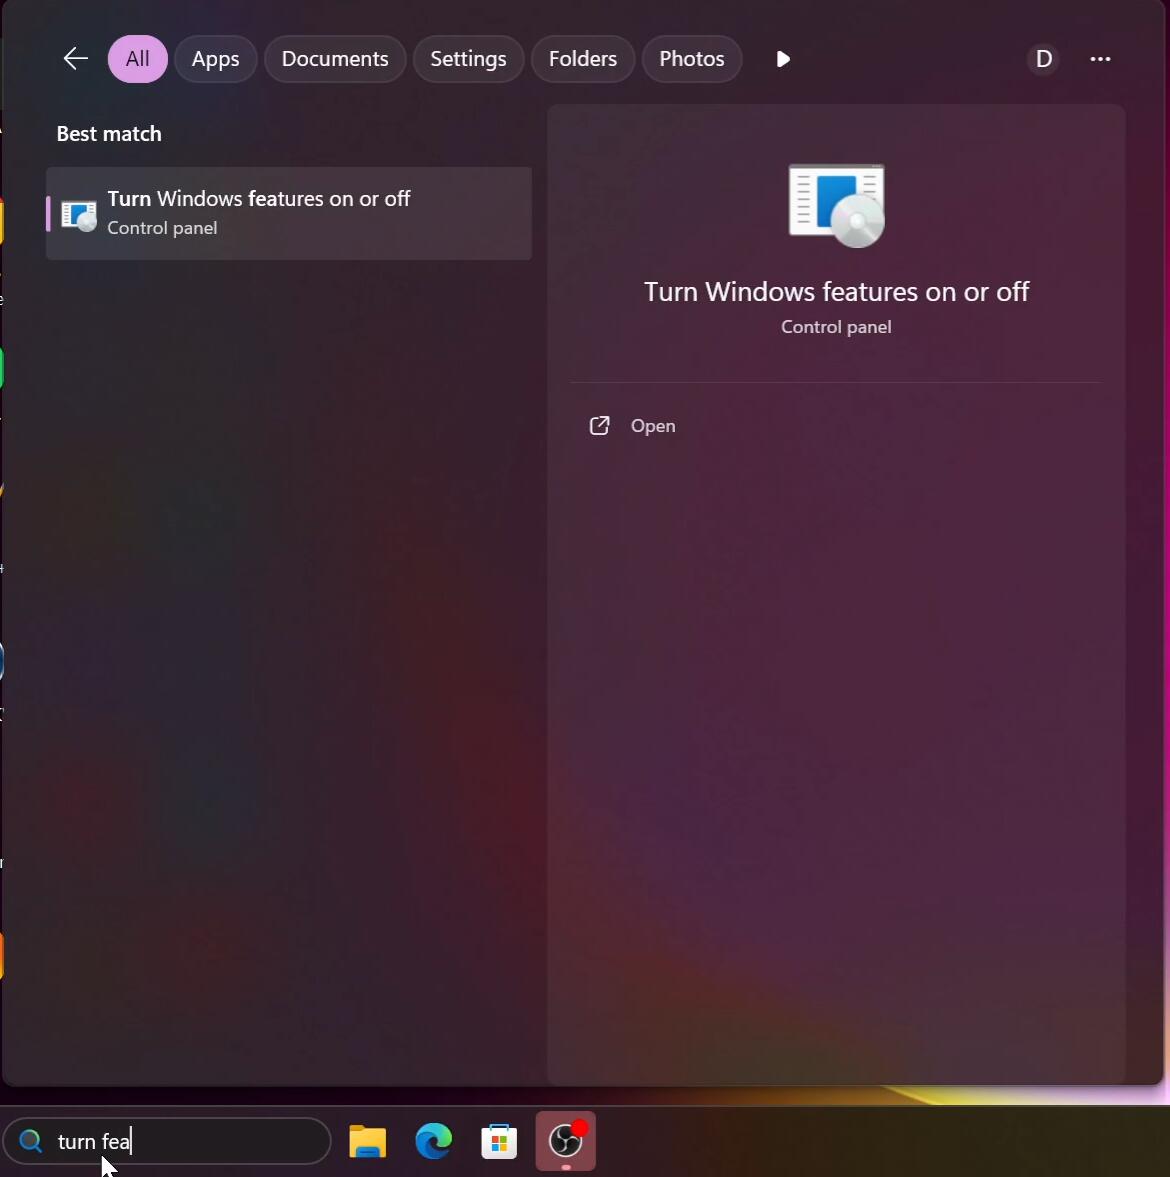
Task: Click the Open link in the details pane
Action: pos(652,425)
